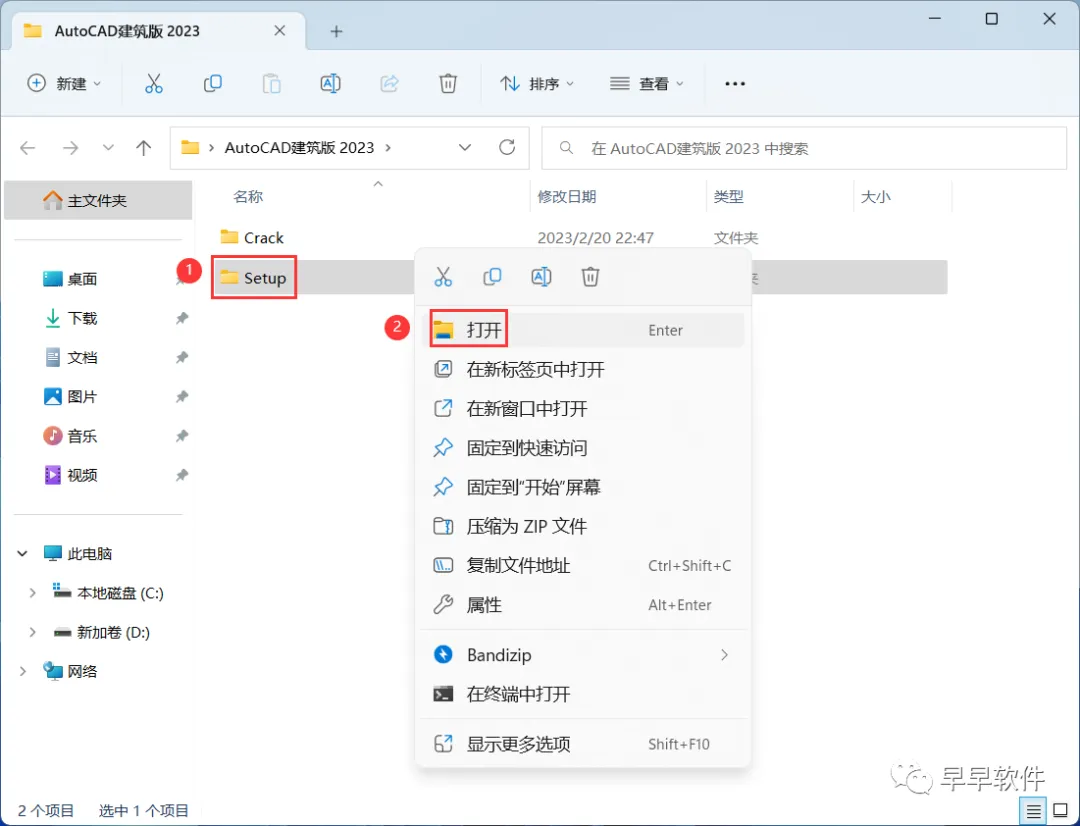Sort by the 类型 column header

728,196
